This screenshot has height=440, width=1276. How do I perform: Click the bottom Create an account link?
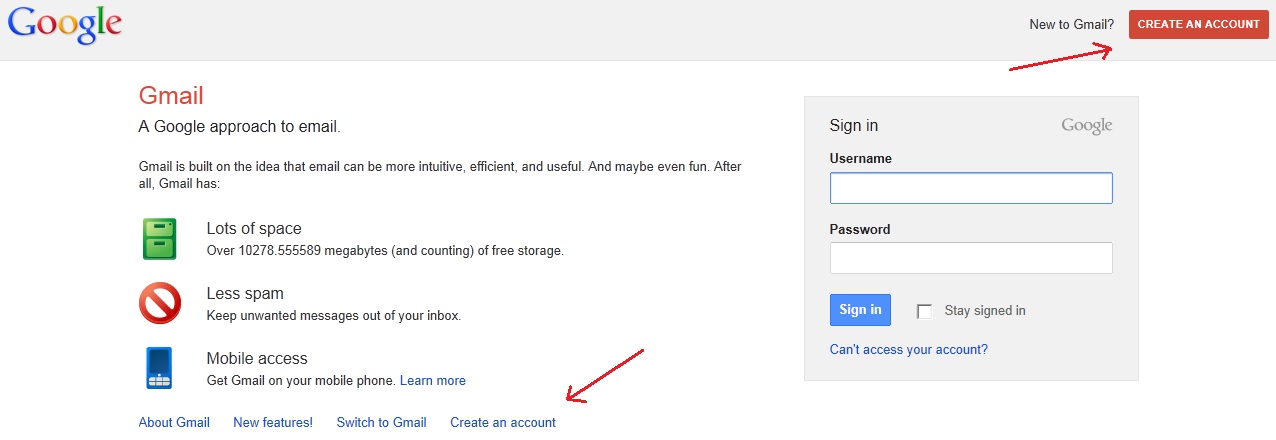pos(503,423)
